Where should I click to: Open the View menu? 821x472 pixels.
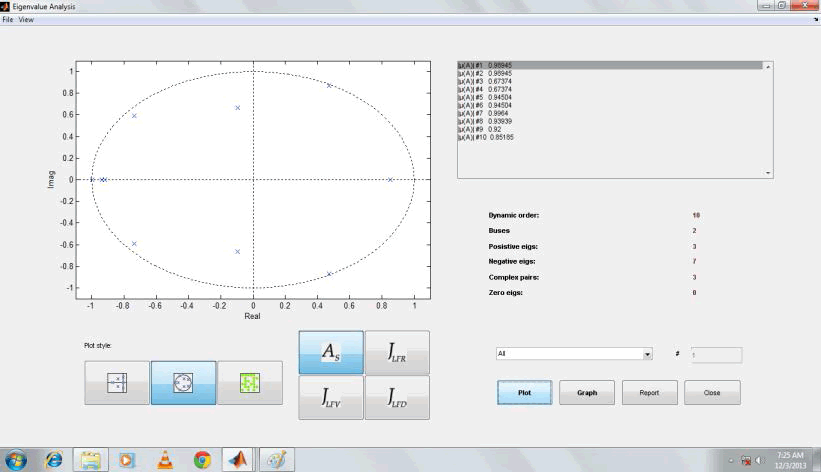(26, 20)
